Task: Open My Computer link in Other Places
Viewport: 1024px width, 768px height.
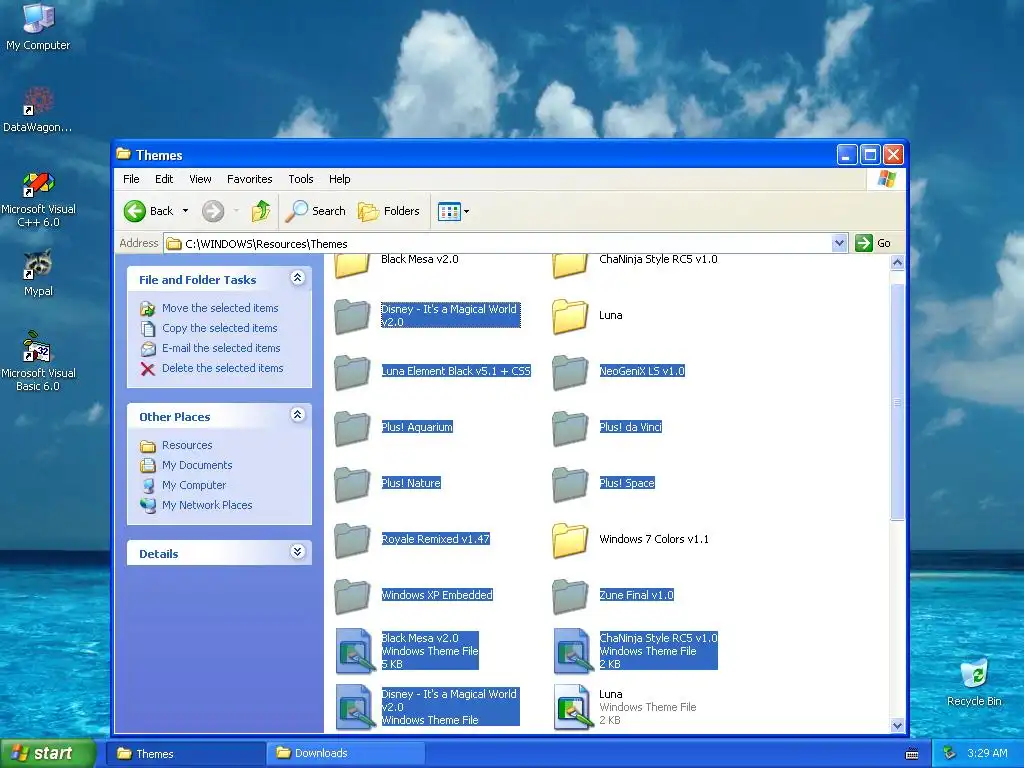Action: click(193, 485)
